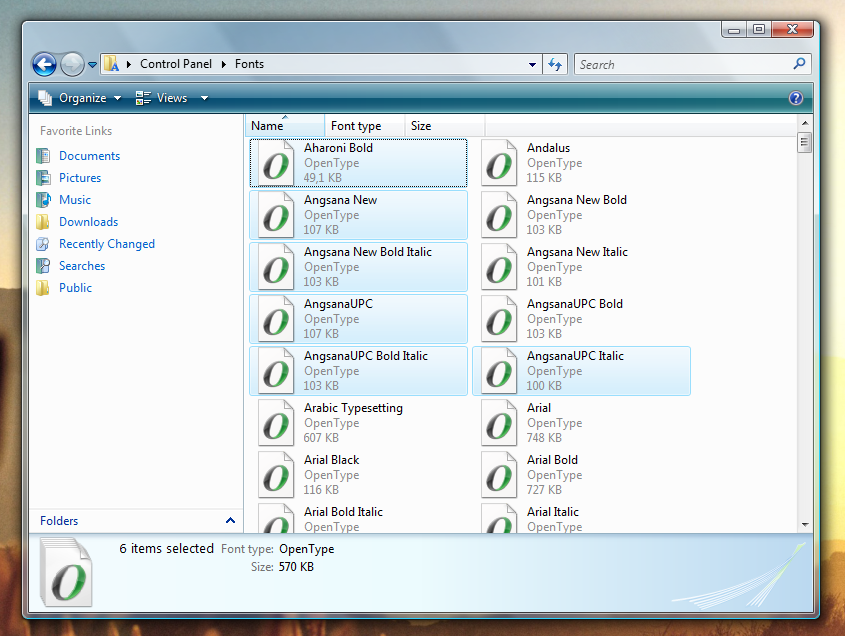Select the Angsana New Italic font icon
This screenshot has height=636, width=845.
(x=499, y=267)
